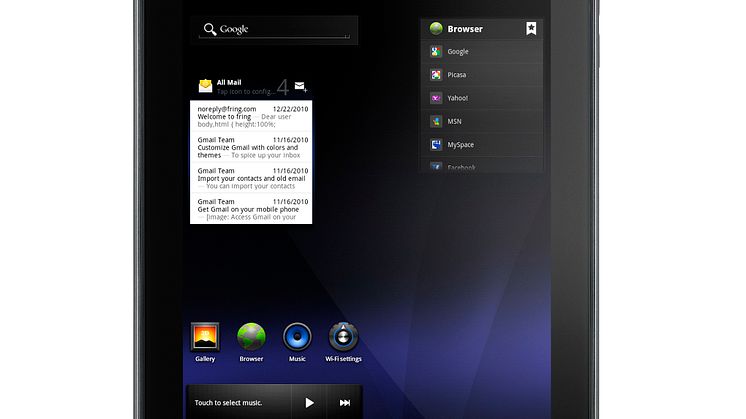Tap the MSN bookmark favicon
746x419 pixels.
point(436,121)
